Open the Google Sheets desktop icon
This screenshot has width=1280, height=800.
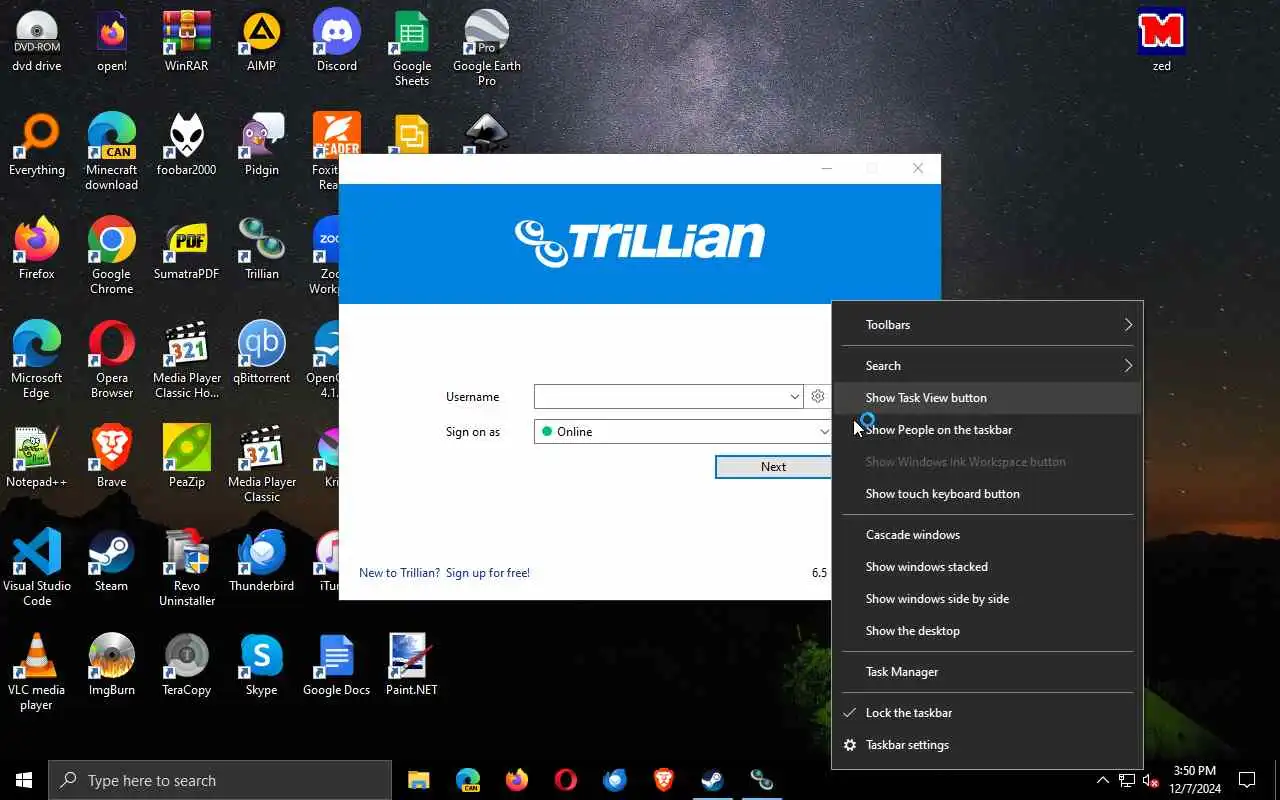(x=412, y=48)
